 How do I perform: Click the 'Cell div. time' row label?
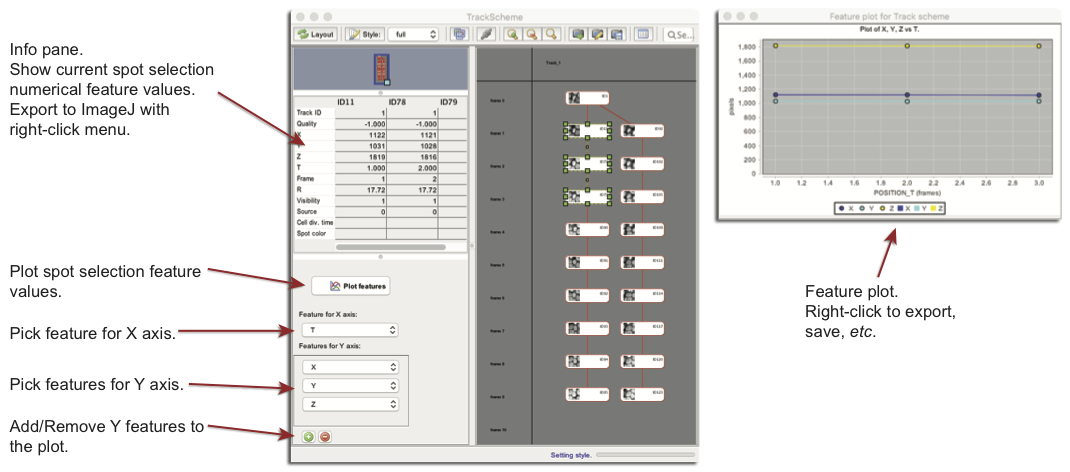click(x=315, y=222)
